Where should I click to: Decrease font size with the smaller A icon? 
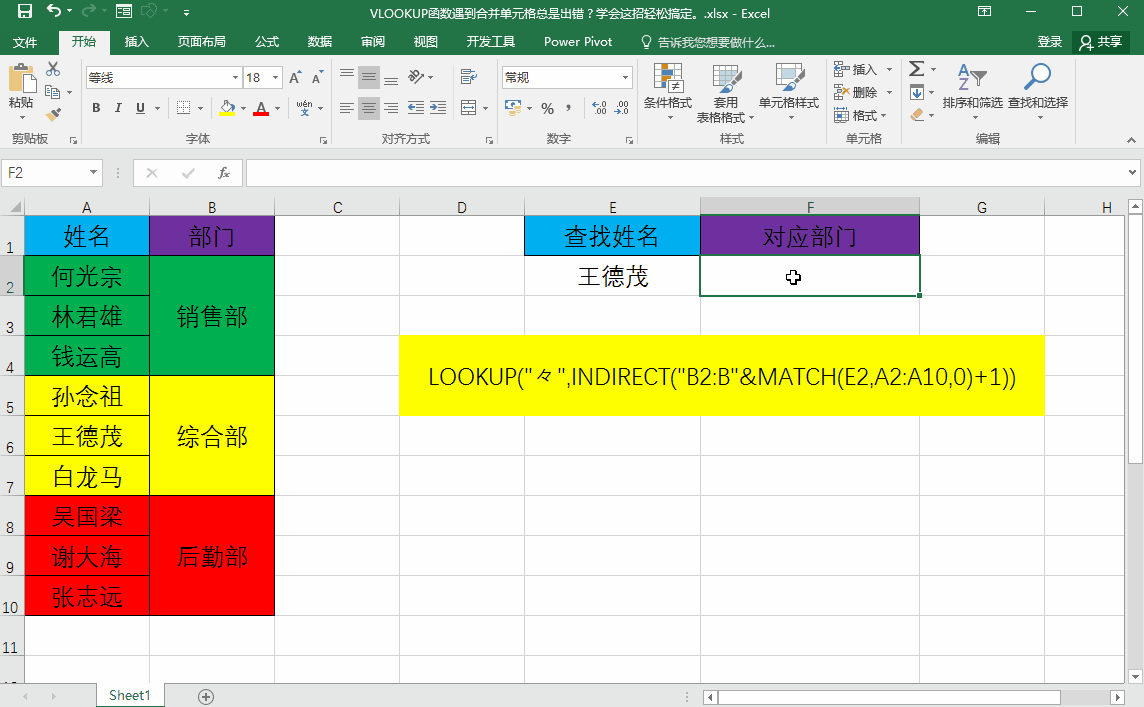pyautogui.click(x=317, y=77)
